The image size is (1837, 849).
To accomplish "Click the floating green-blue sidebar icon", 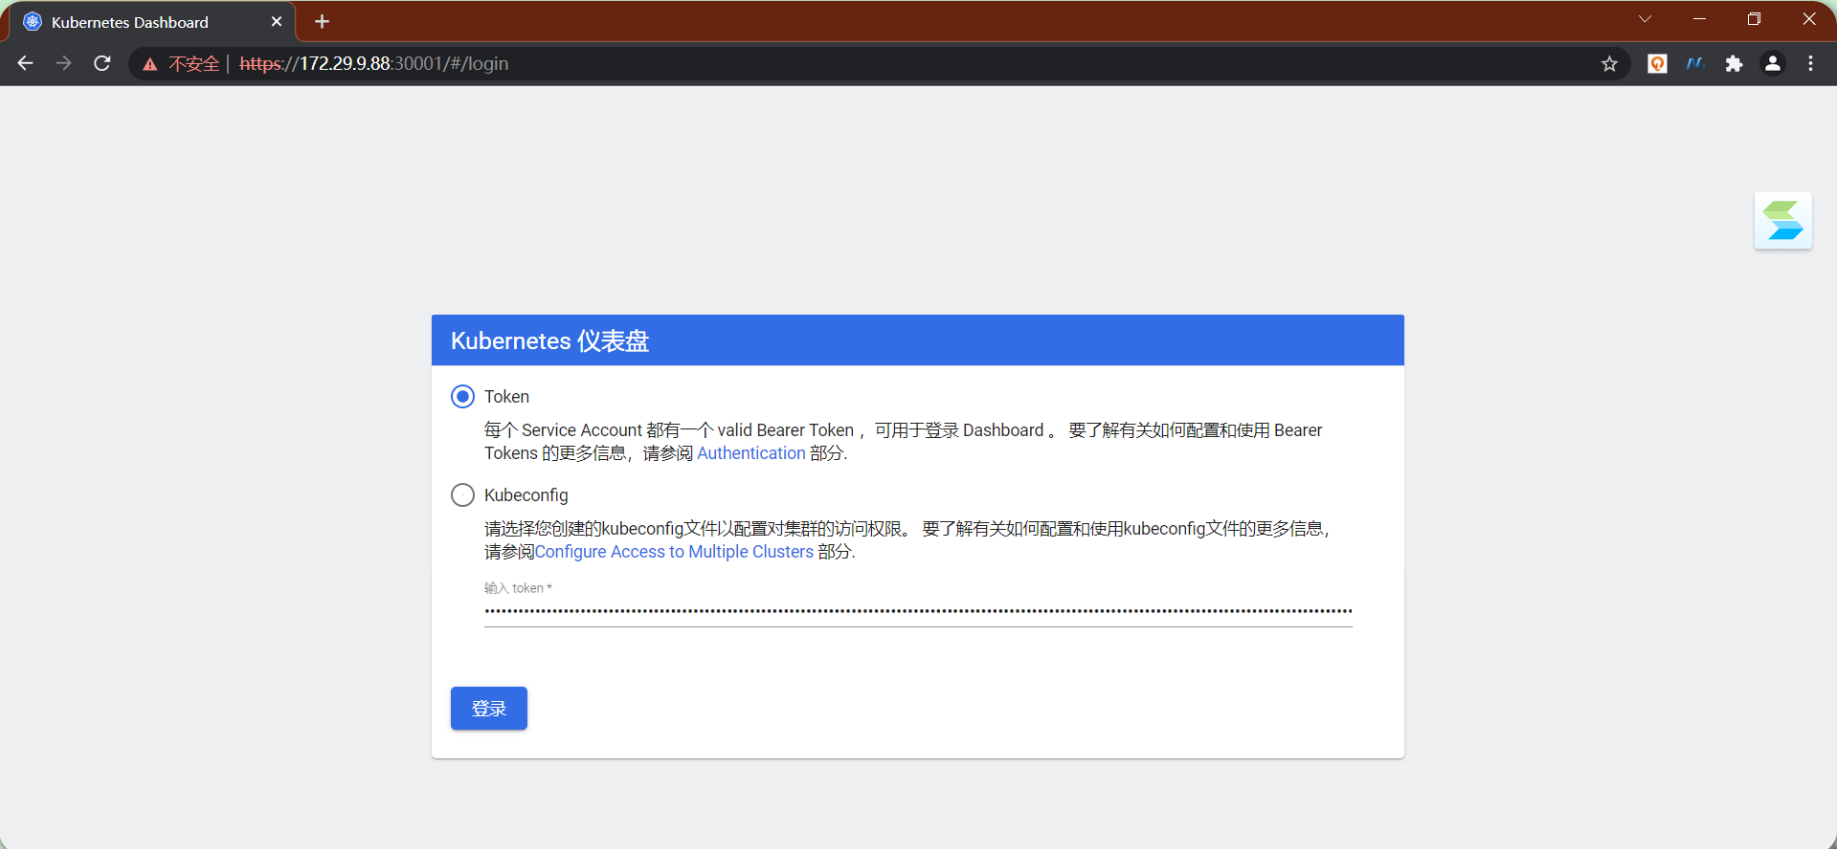I will pos(1783,221).
